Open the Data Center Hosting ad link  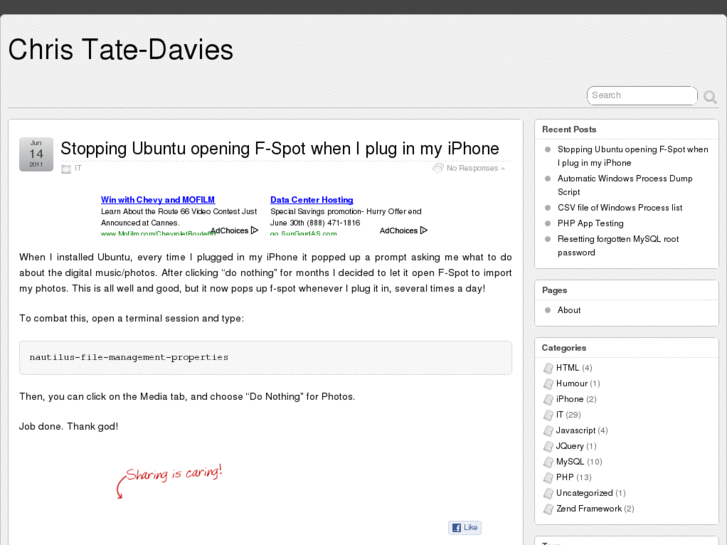pos(312,200)
